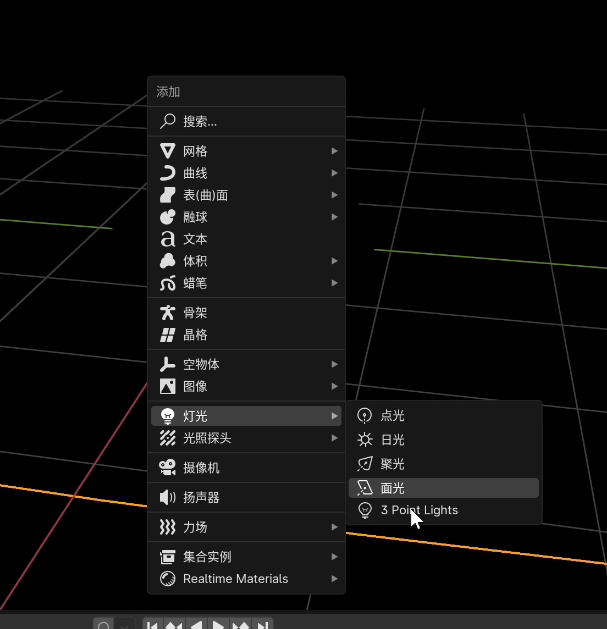Image resolution: width=607 pixels, height=629 pixels.
Task: Jump to the previous keyframe
Action: pos(174,624)
